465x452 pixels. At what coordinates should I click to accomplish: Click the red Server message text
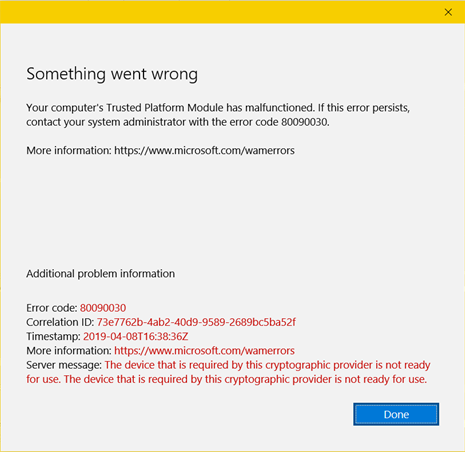click(228, 372)
